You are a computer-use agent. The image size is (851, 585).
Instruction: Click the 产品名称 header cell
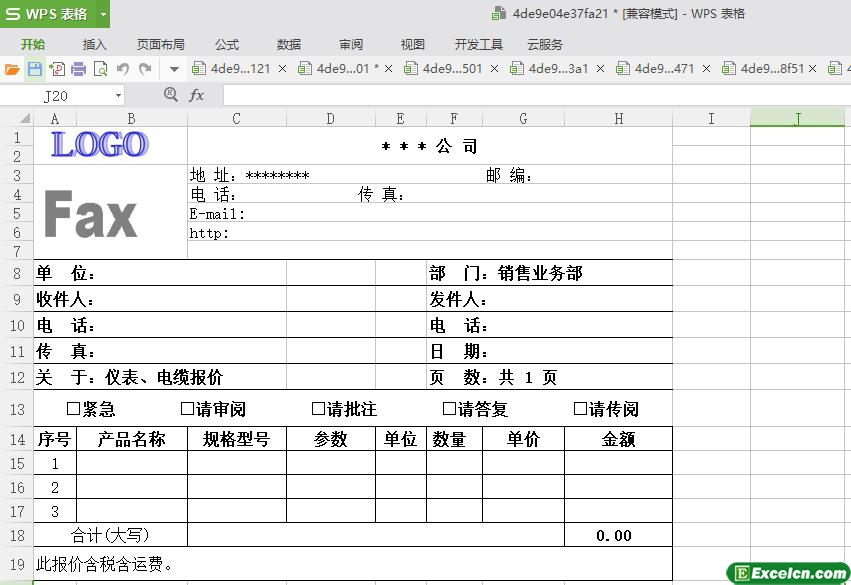(132, 439)
